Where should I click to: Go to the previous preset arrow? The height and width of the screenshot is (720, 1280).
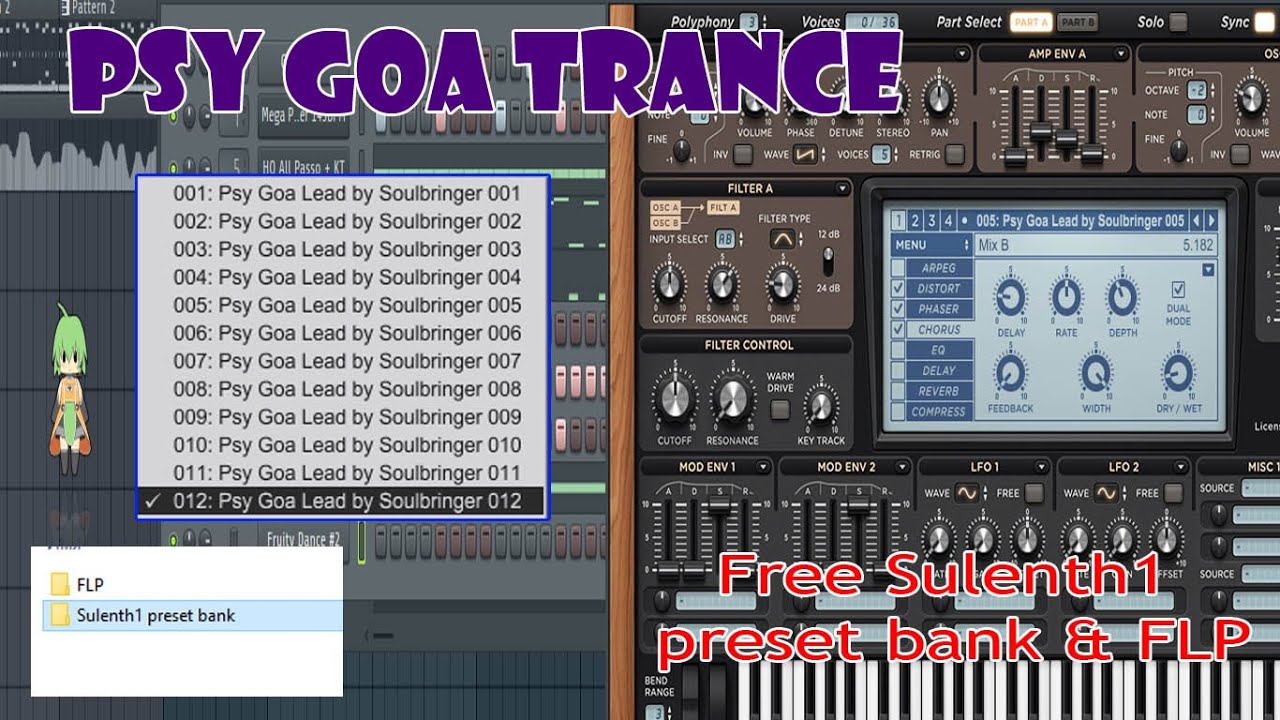(1196, 220)
